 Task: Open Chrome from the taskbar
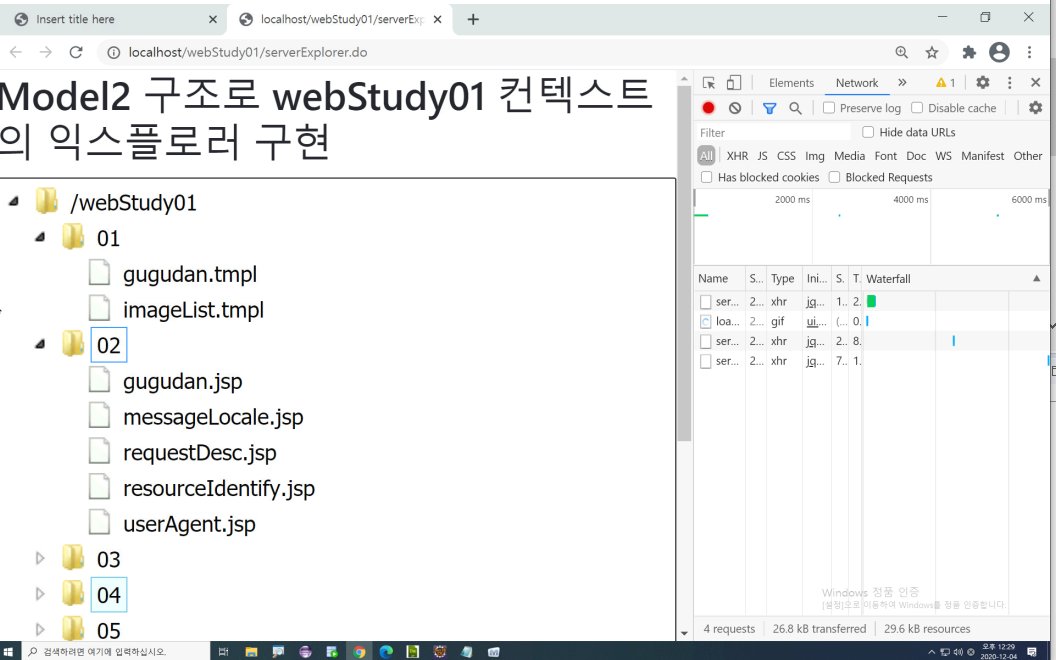tap(359, 652)
